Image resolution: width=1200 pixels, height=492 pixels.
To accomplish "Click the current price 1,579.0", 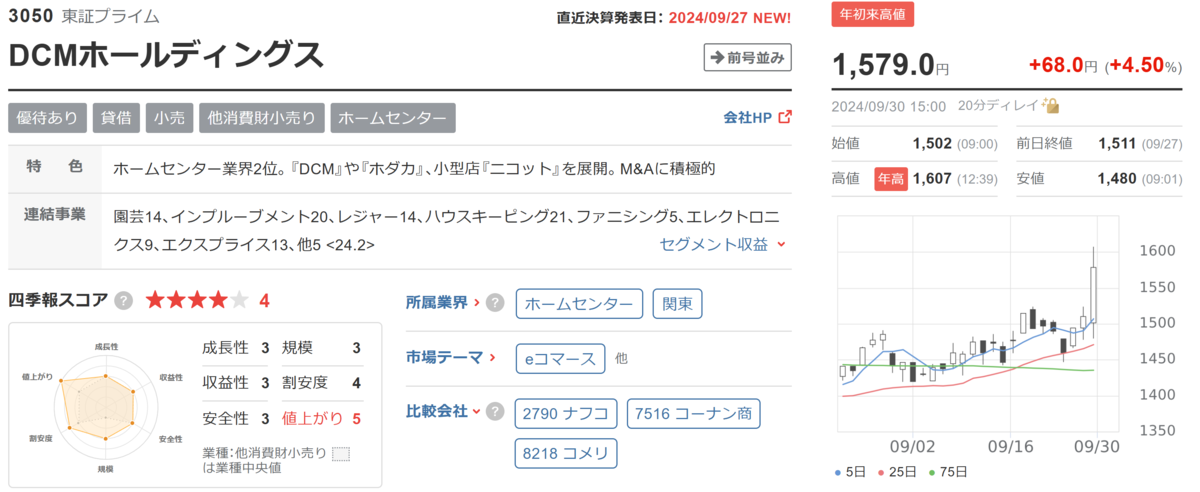I will (884, 65).
